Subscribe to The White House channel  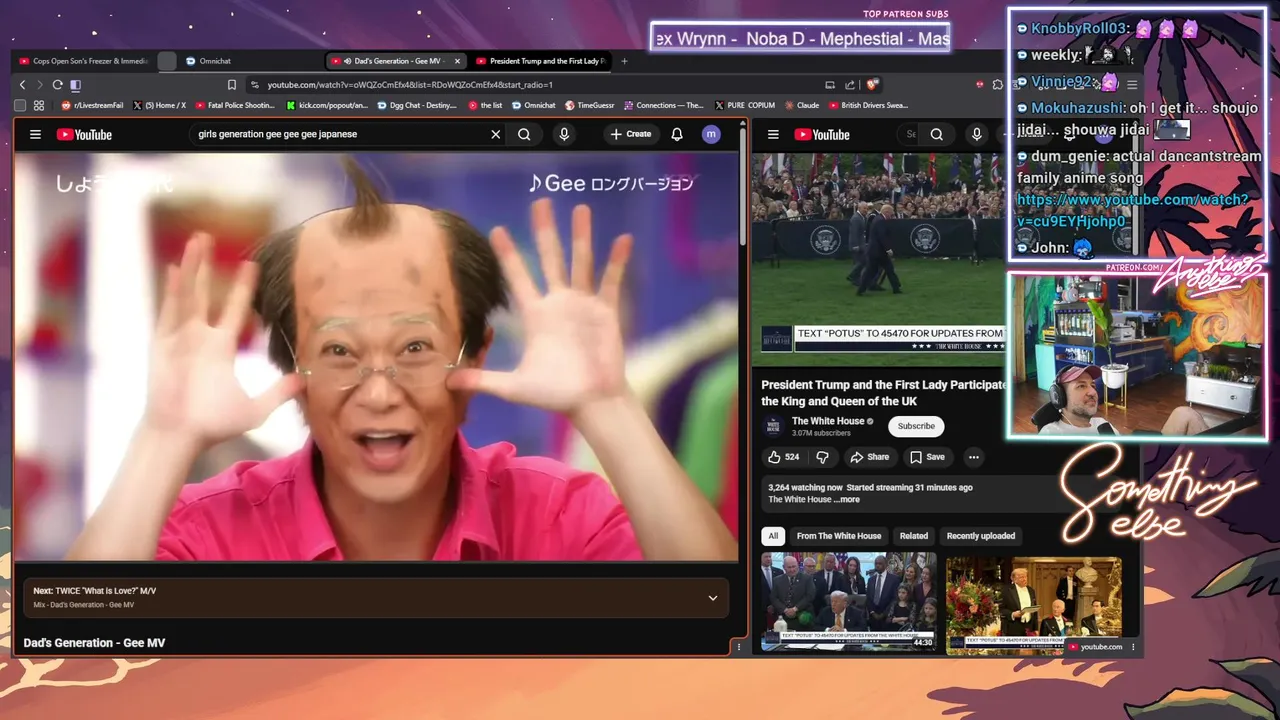(x=916, y=426)
